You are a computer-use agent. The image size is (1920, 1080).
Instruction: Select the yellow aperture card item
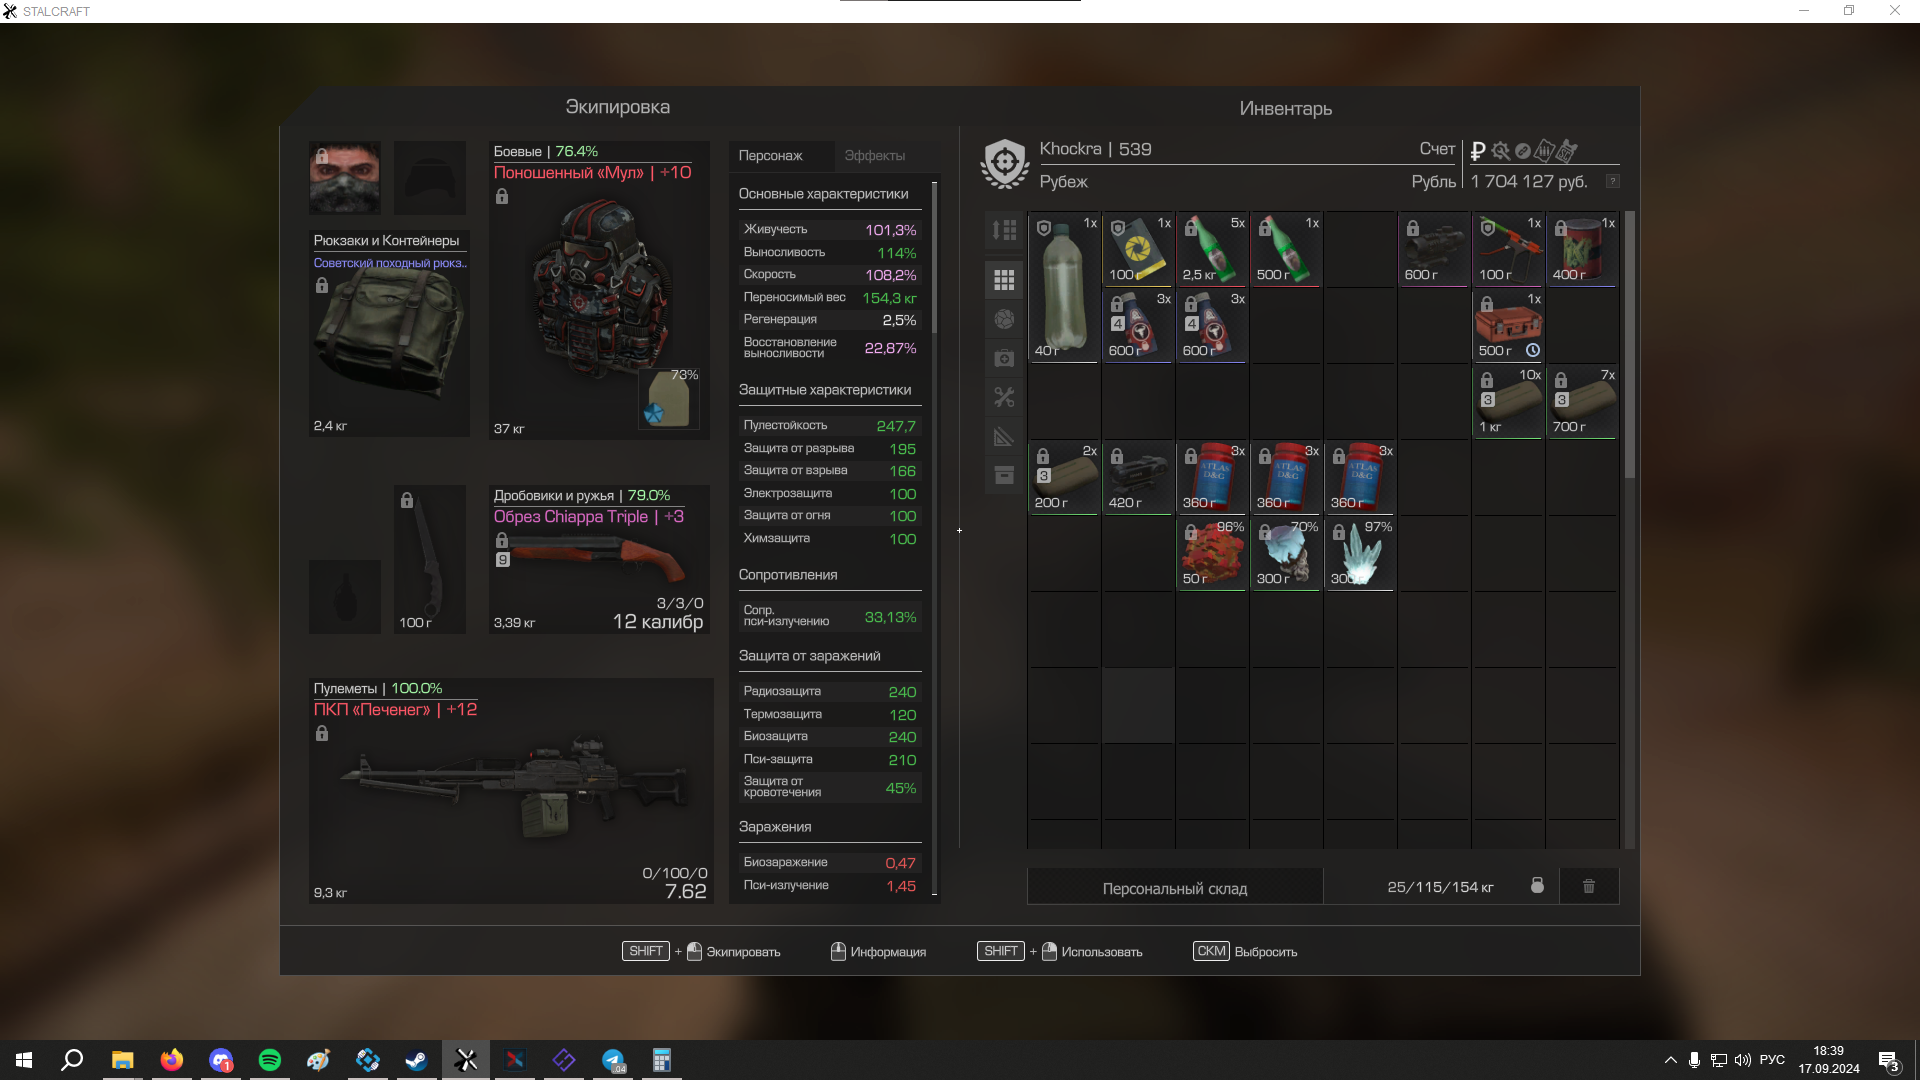(1138, 249)
